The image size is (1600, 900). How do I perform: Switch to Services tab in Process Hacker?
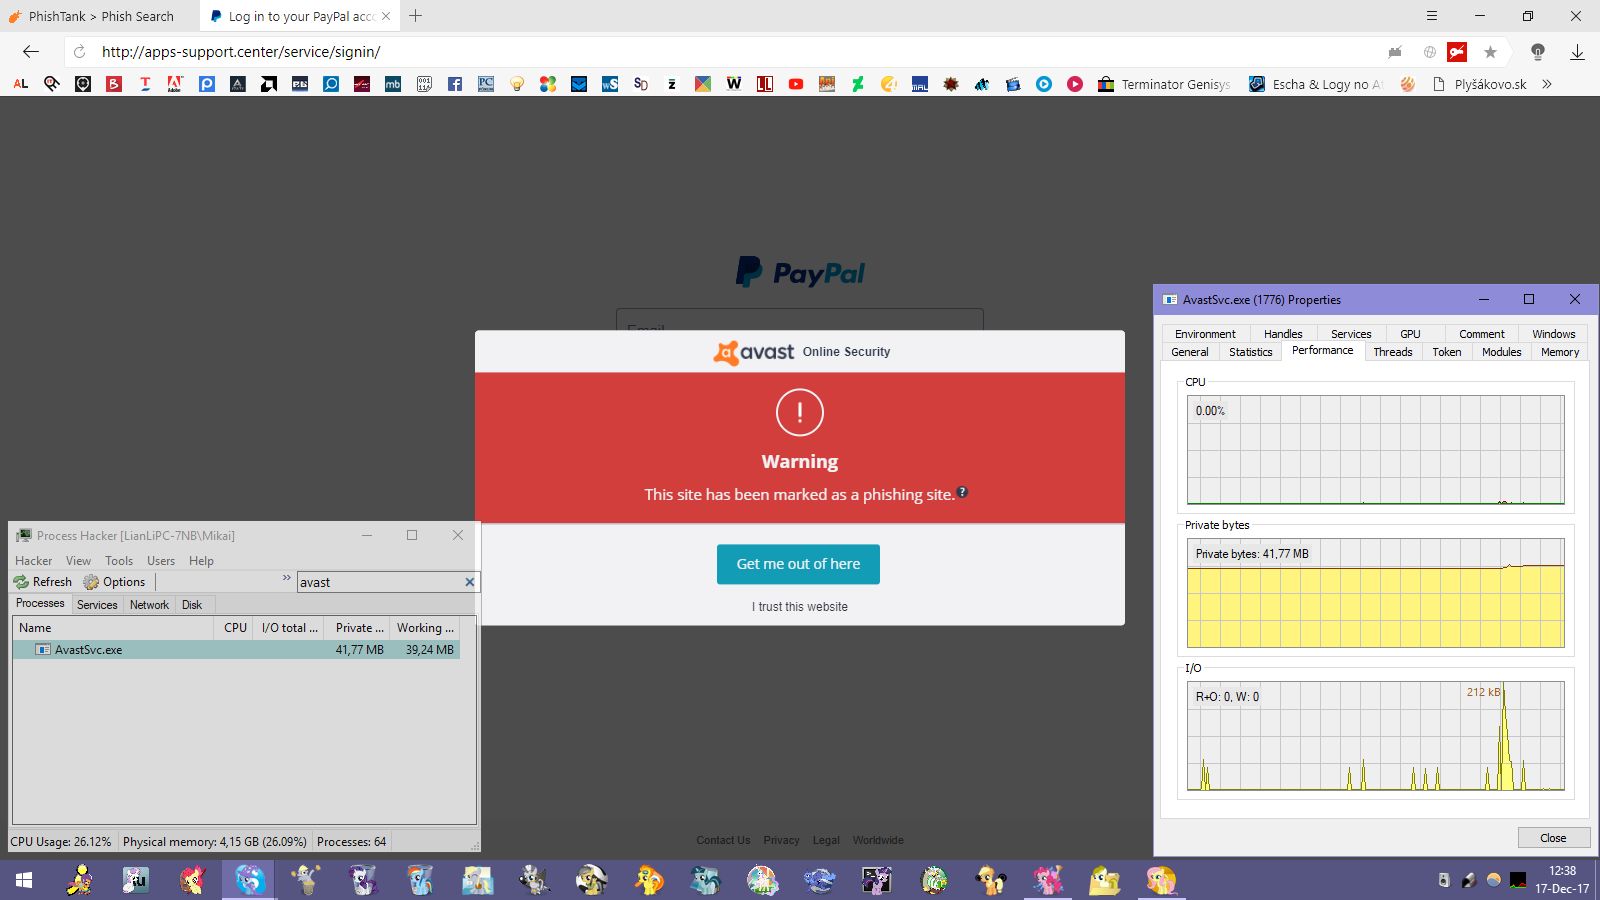(97, 605)
